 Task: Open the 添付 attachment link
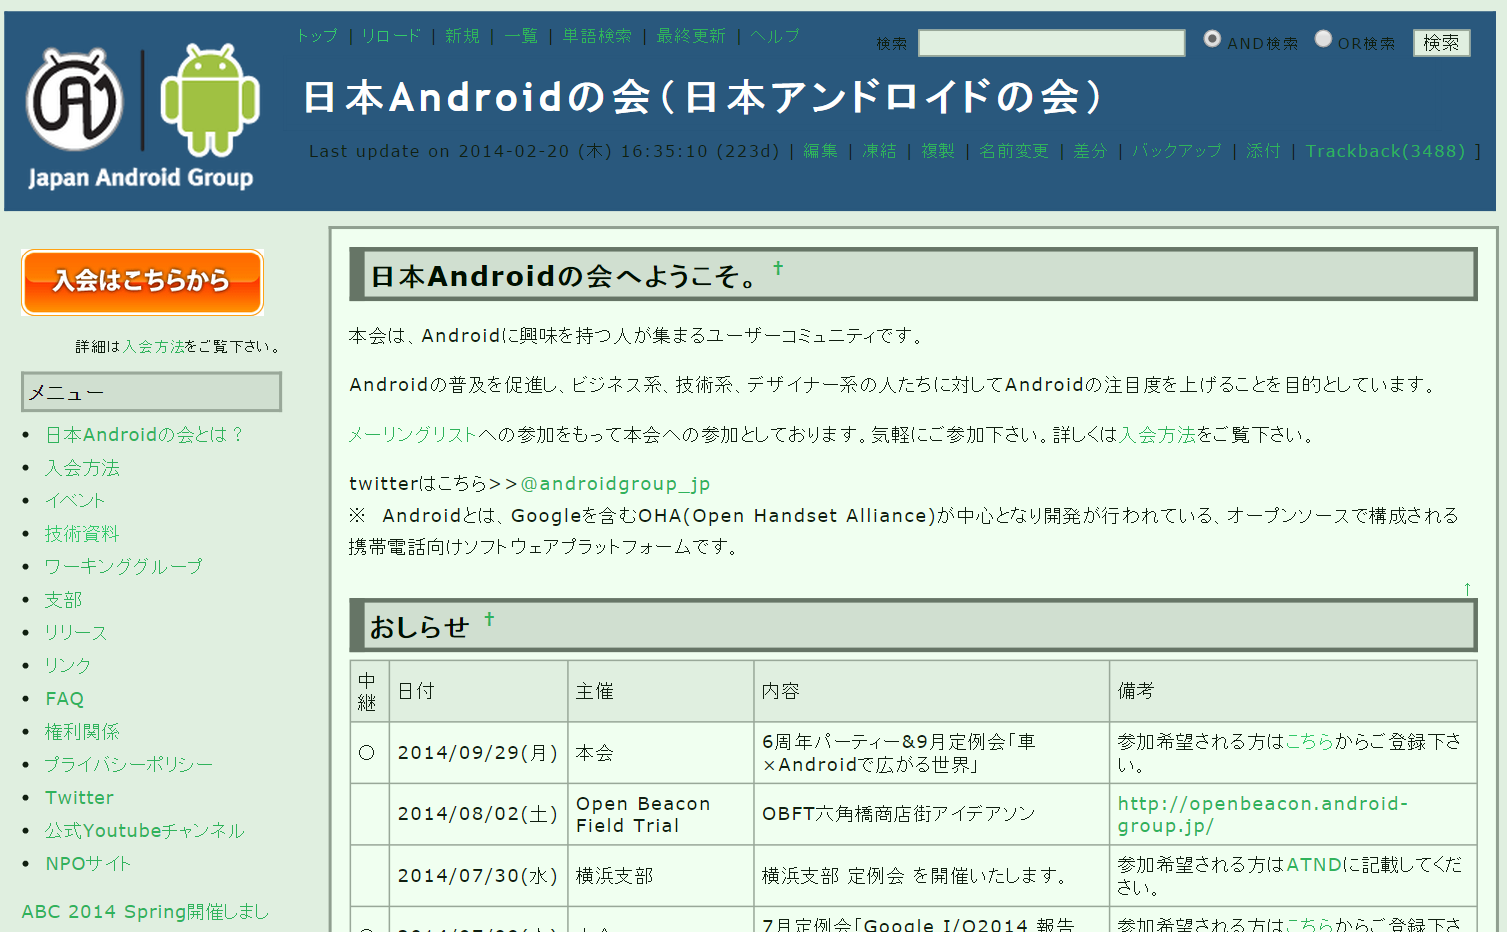1263,151
